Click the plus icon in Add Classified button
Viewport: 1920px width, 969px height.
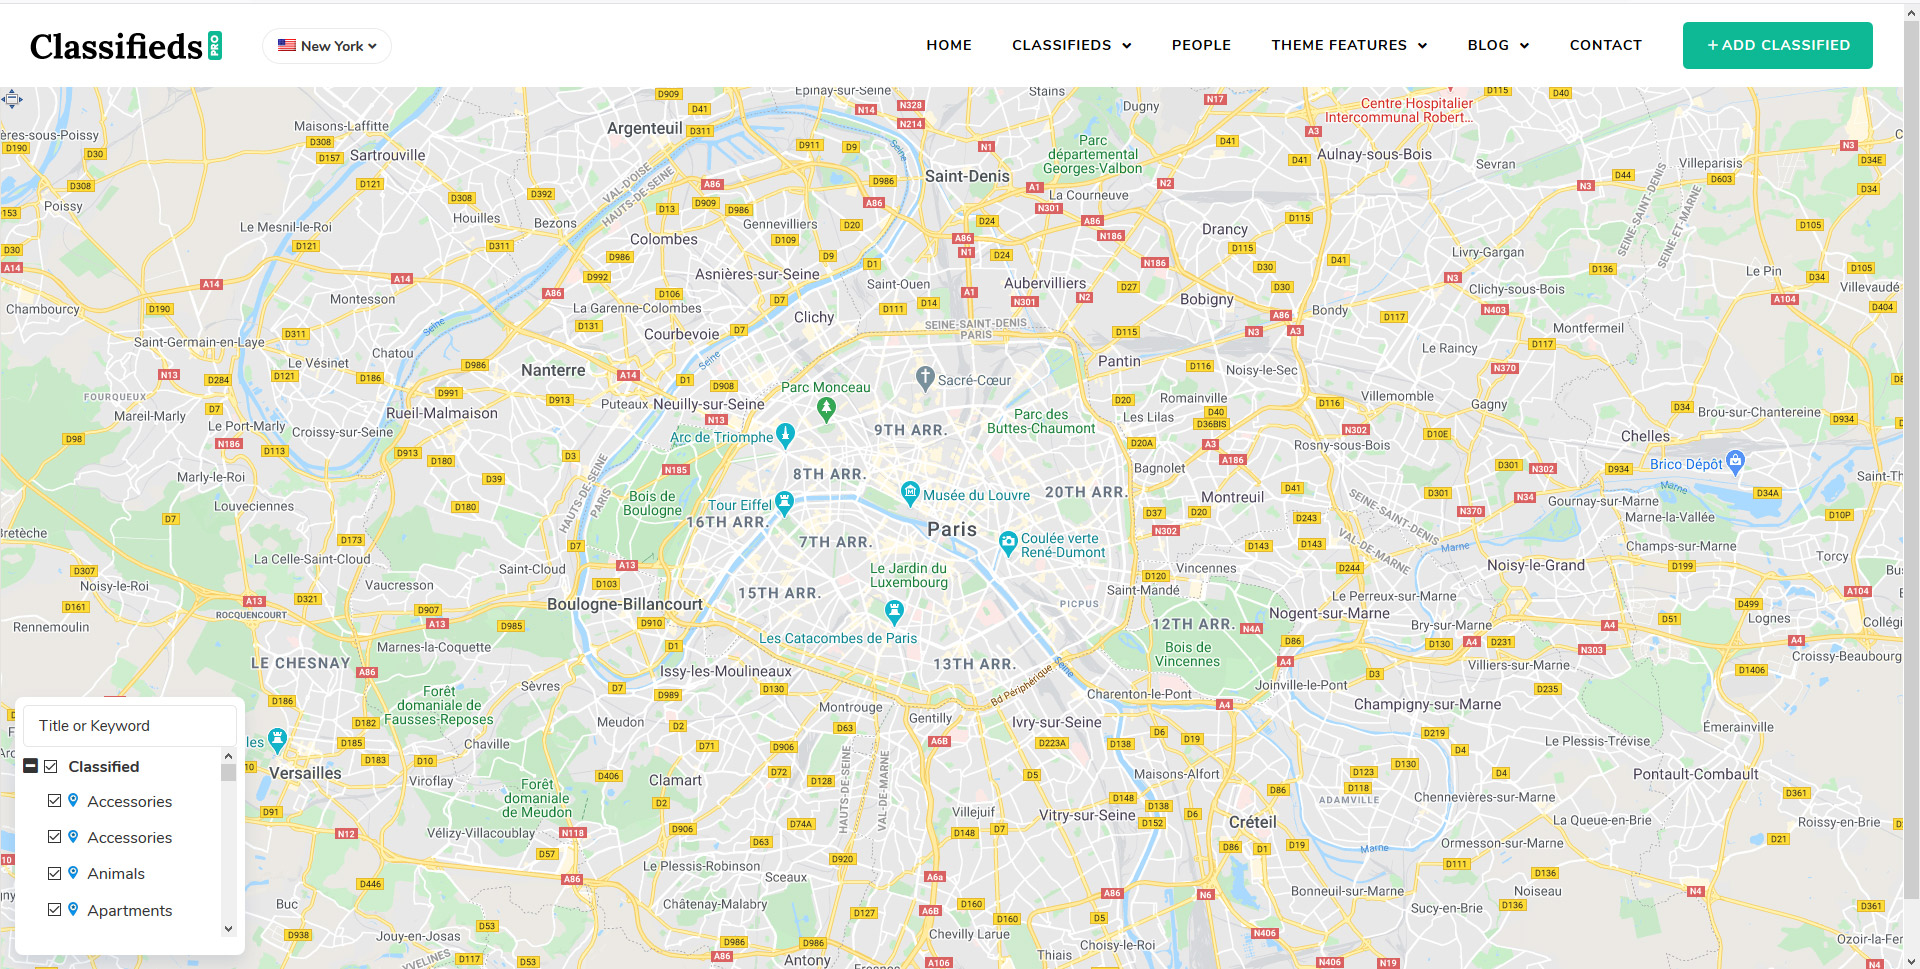[x=1713, y=45]
